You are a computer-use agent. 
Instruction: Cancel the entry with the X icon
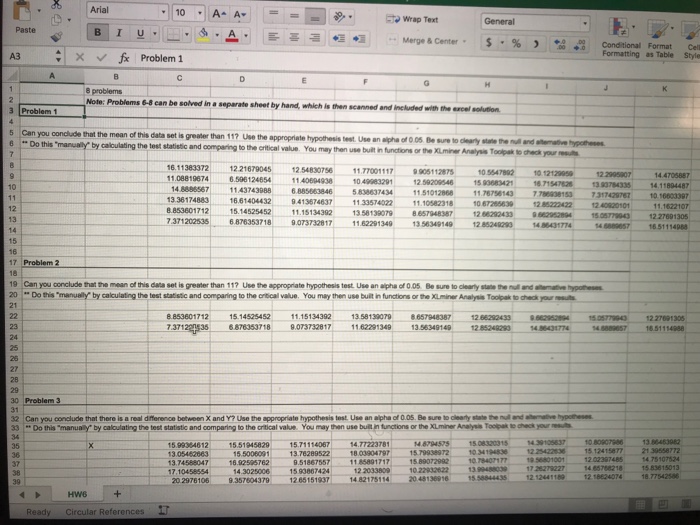(80, 57)
